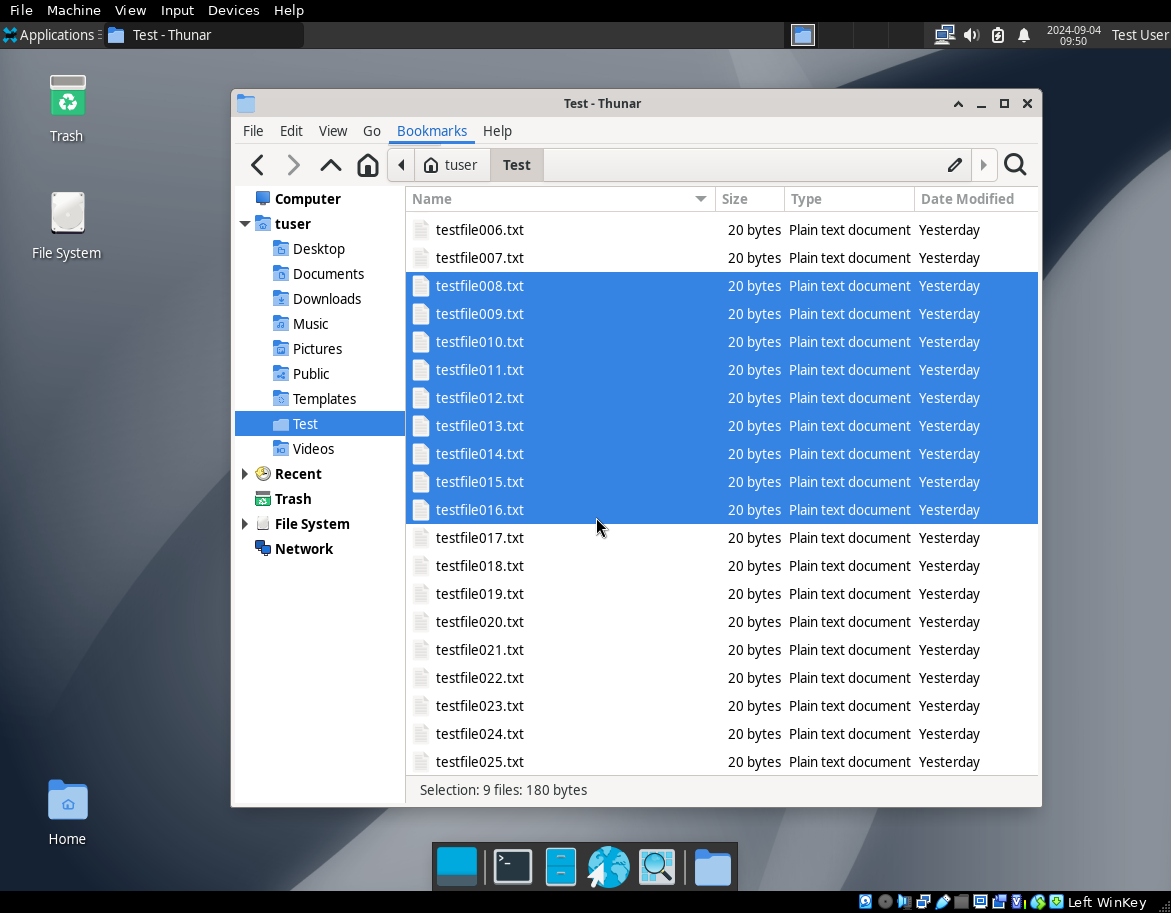Open notifications bell in top panel
Screen dimensions: 1171x913
(1024, 35)
